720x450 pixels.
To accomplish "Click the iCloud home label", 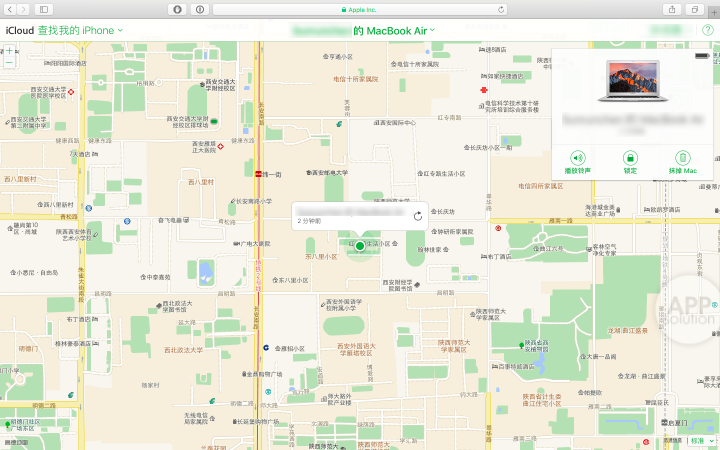I will click(x=19, y=30).
